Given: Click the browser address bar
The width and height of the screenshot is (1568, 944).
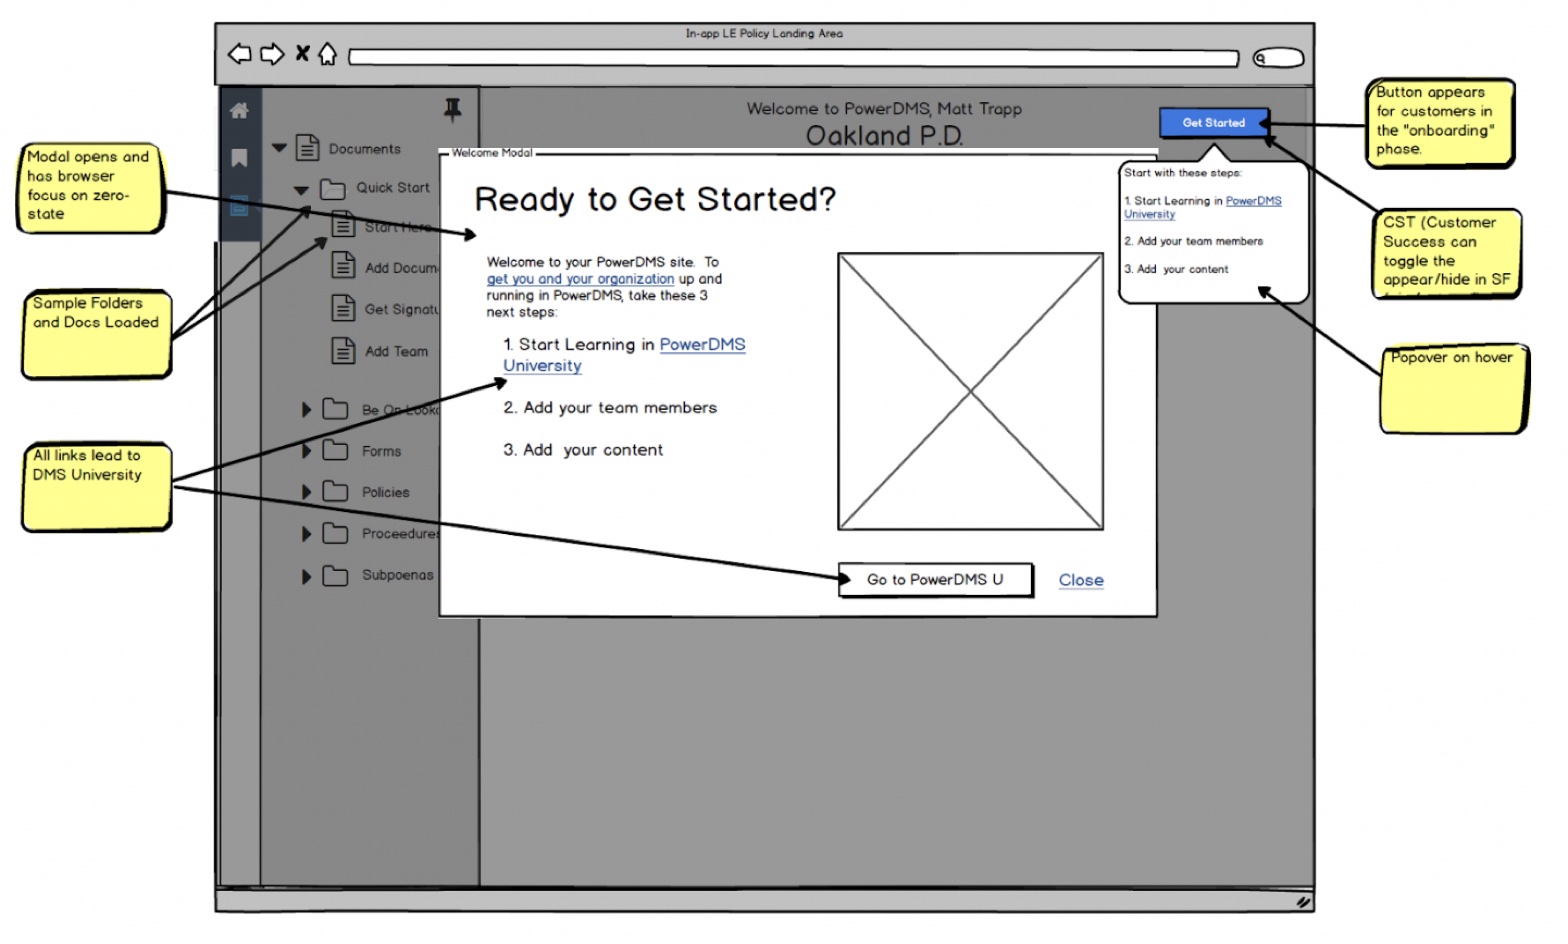Looking at the screenshot, I should pyautogui.click(x=793, y=58).
